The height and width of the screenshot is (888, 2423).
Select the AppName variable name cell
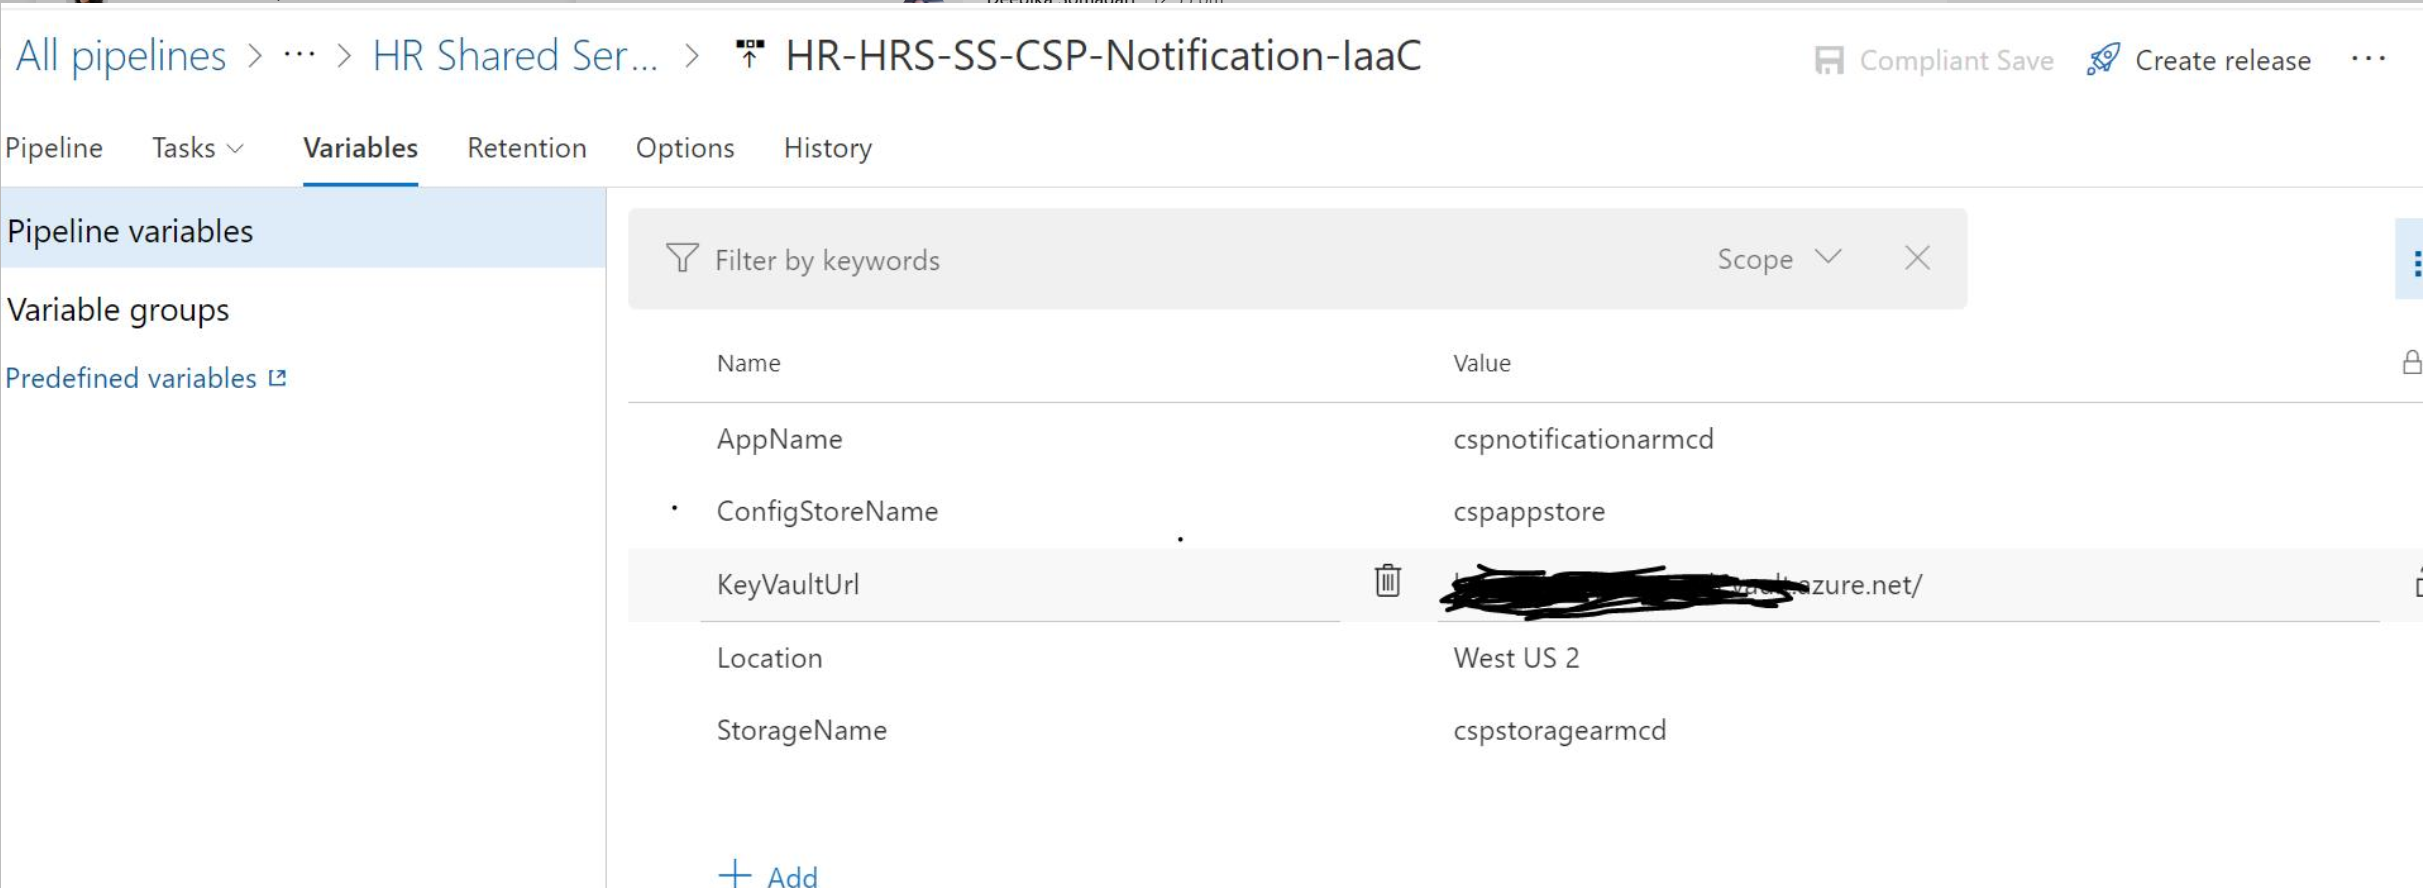(779, 439)
